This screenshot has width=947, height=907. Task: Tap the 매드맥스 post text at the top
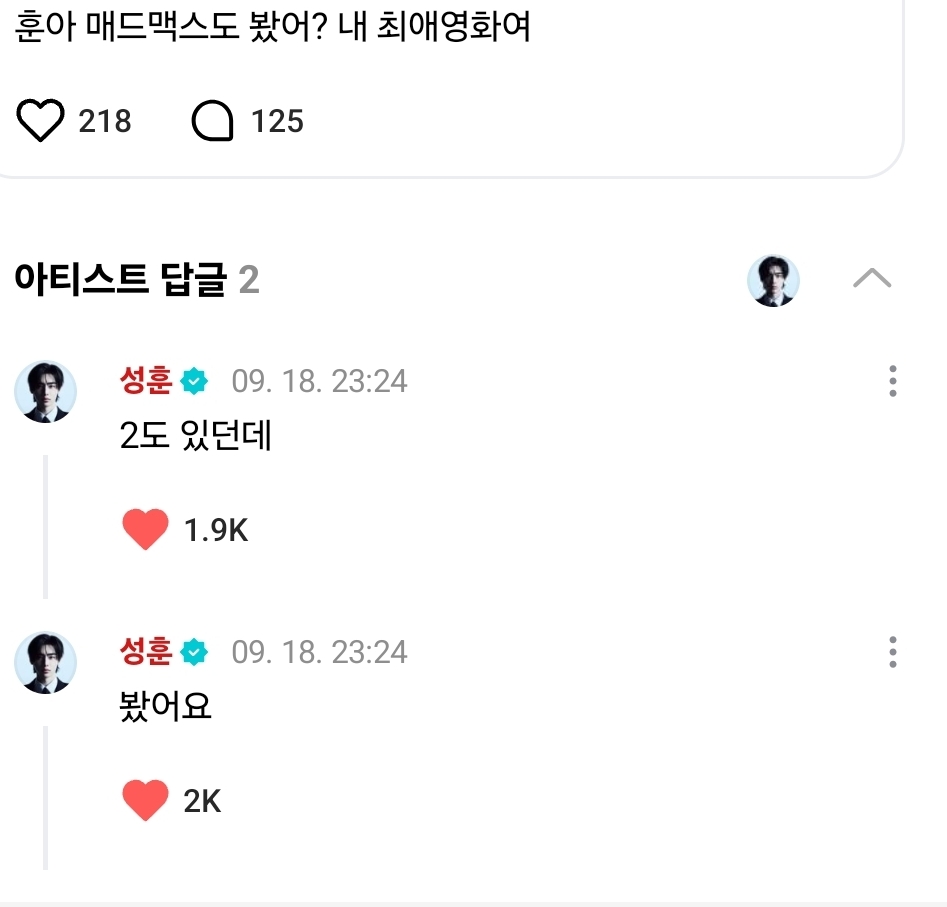(x=272, y=28)
